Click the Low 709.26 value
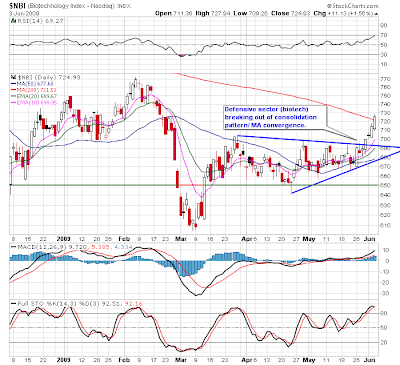Viewport: 400px width, 365px height. (250, 13)
